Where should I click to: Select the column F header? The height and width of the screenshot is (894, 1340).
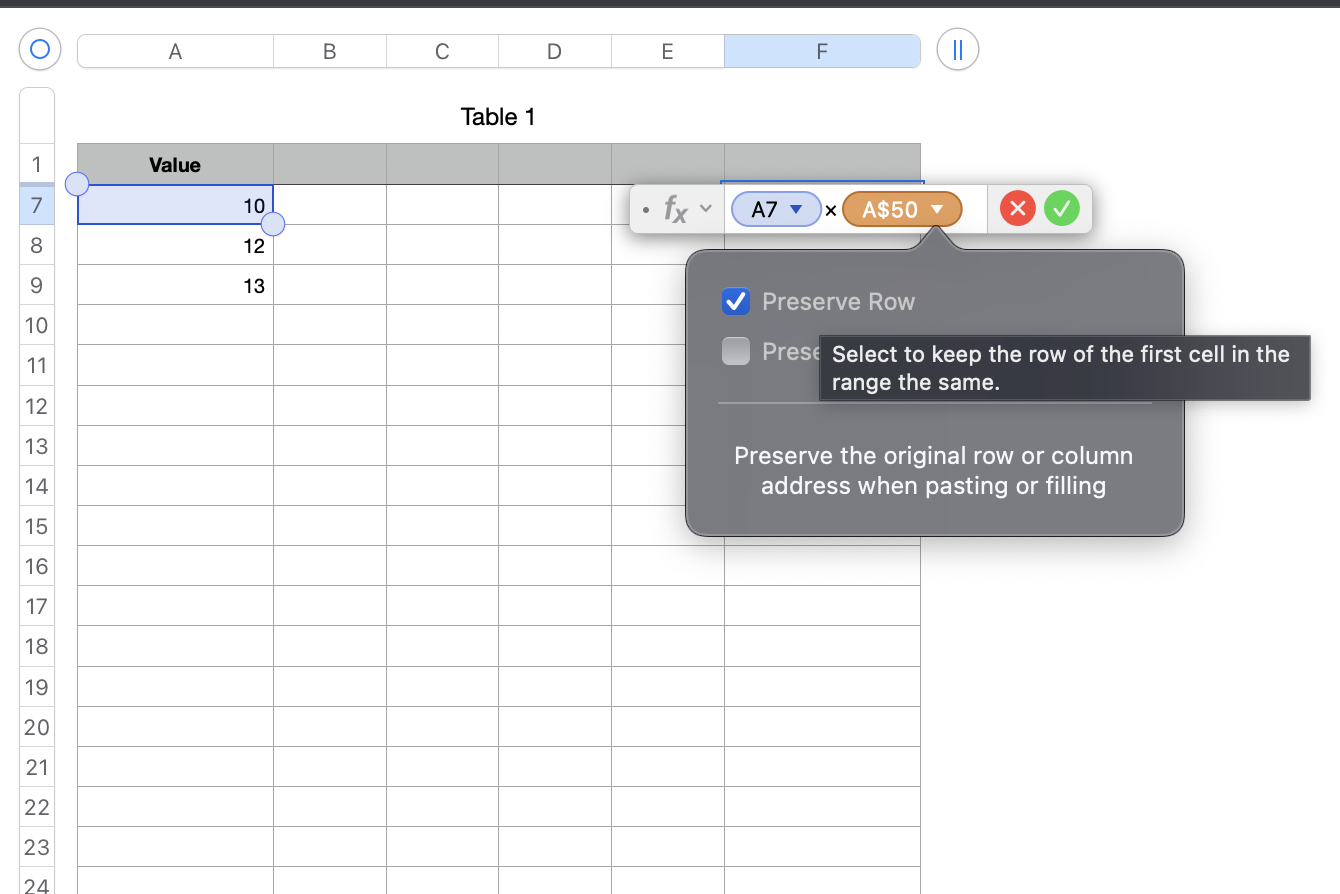822,50
